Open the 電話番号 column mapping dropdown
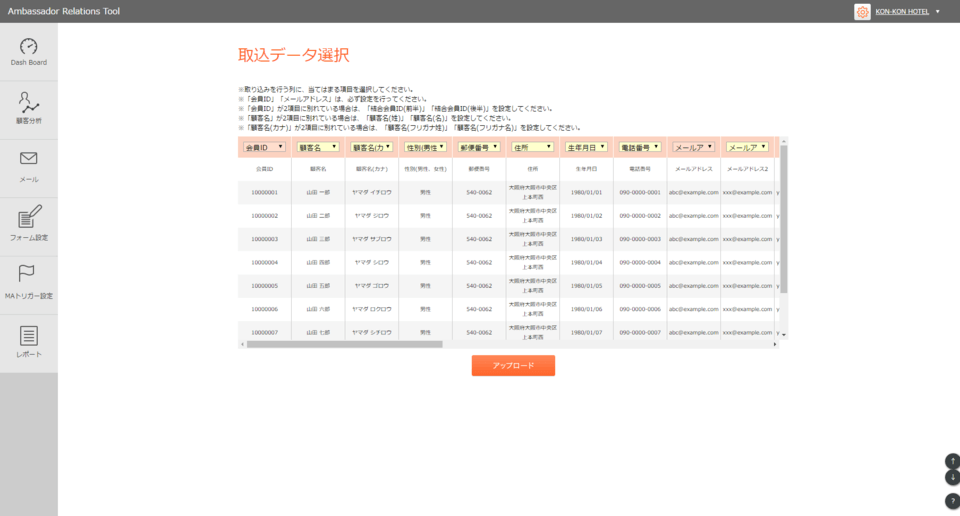The image size is (960, 516). (x=640, y=147)
